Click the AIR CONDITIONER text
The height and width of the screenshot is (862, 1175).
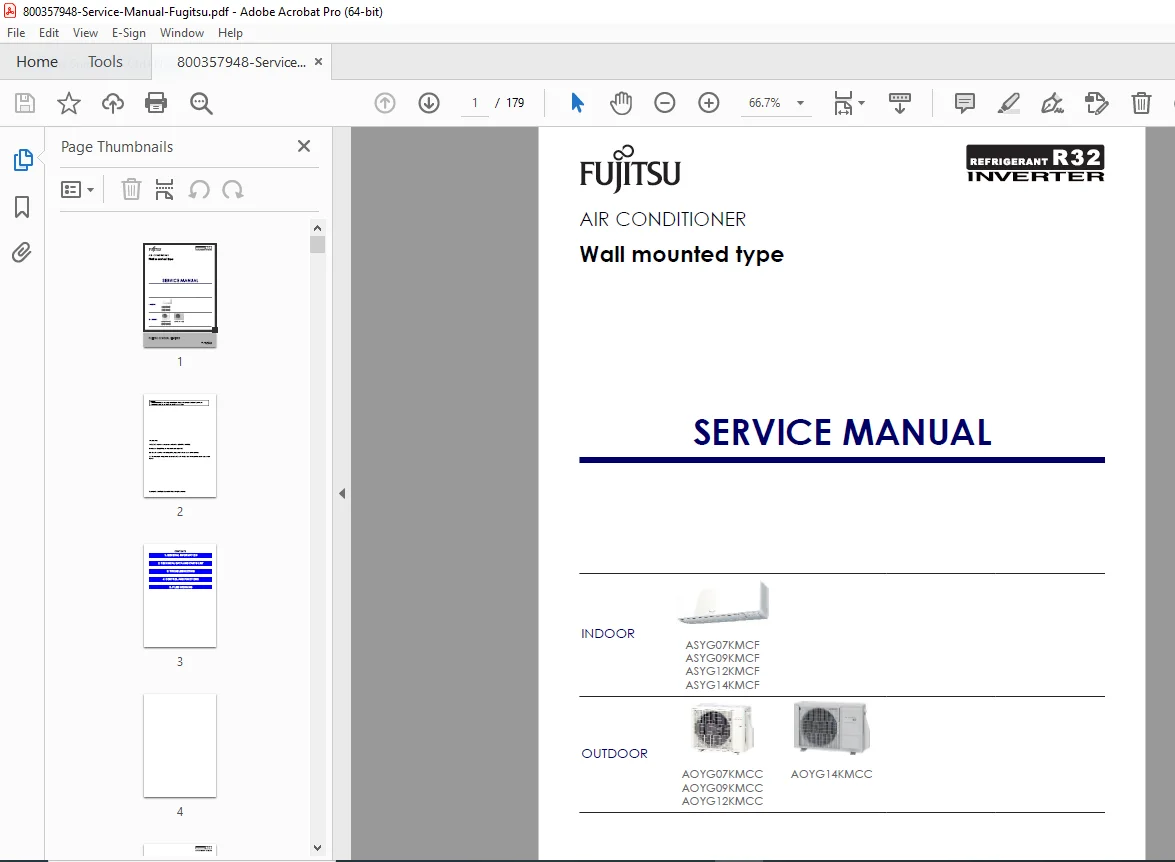(662, 219)
